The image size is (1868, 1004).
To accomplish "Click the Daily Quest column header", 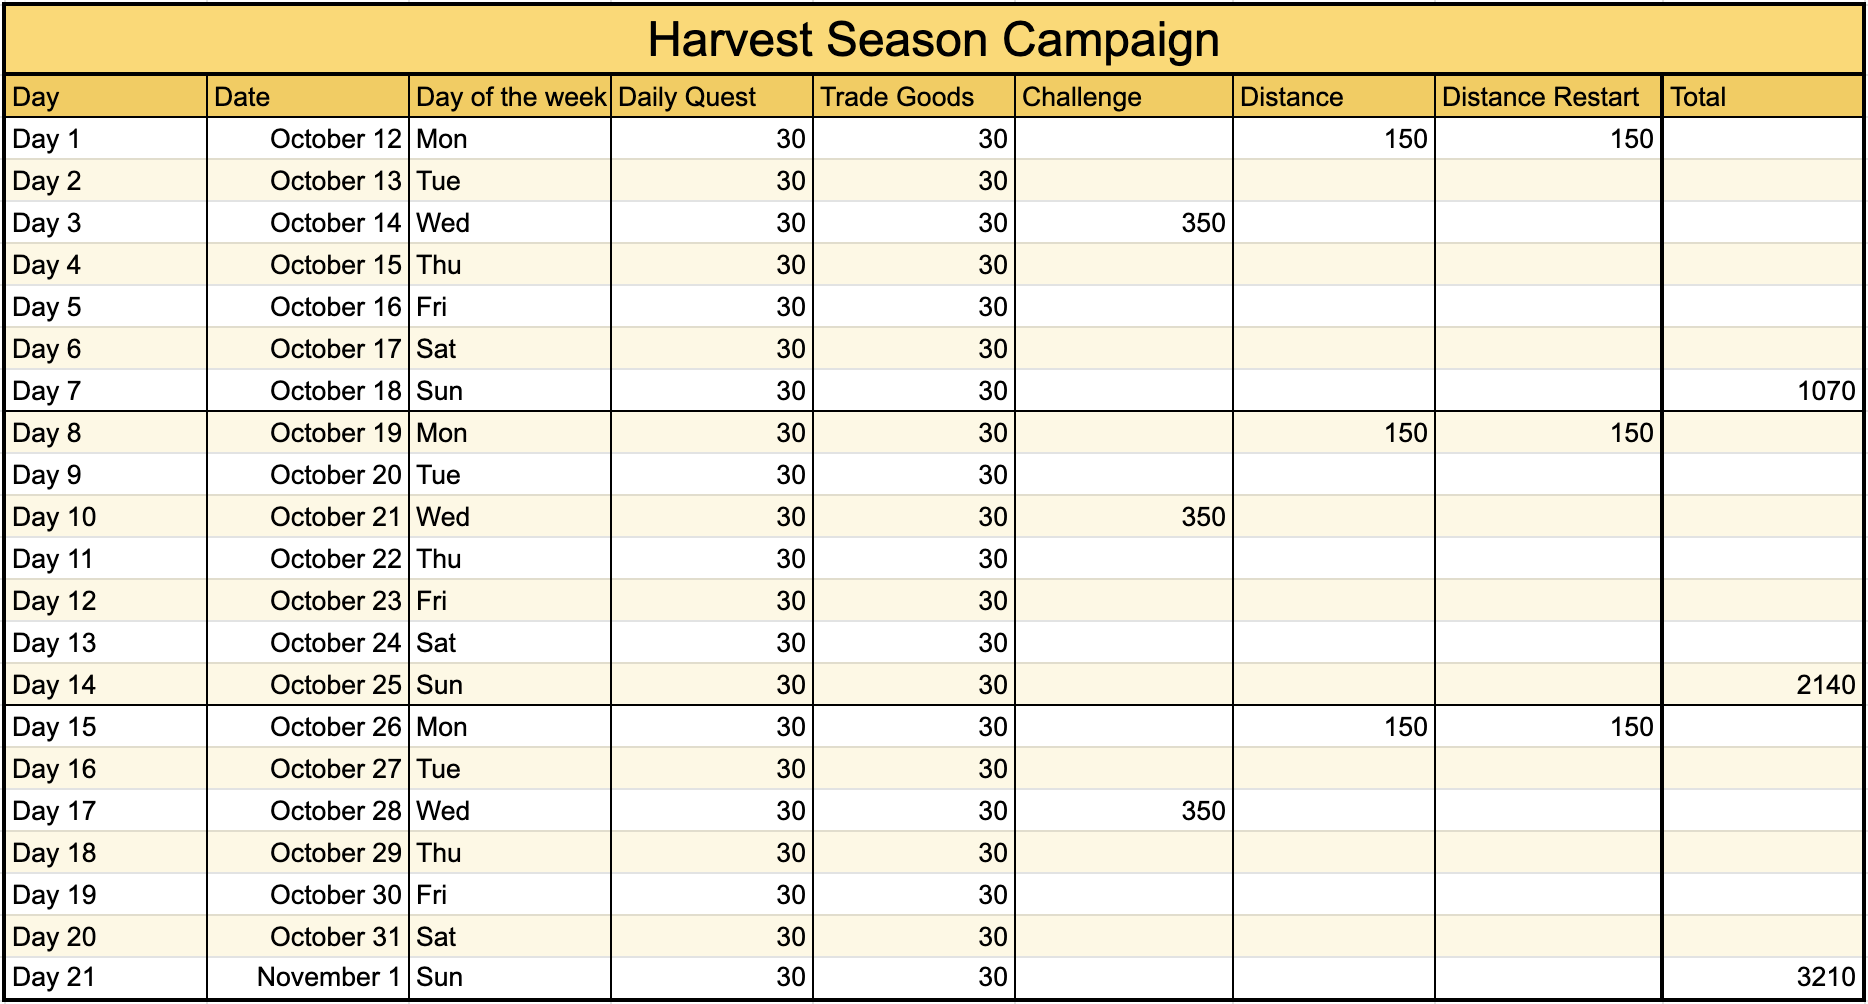I will tap(711, 97).
